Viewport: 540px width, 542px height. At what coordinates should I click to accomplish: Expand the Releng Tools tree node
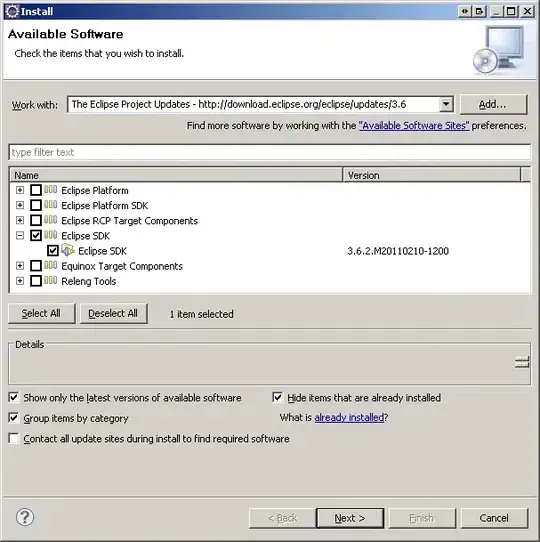pos(20,281)
